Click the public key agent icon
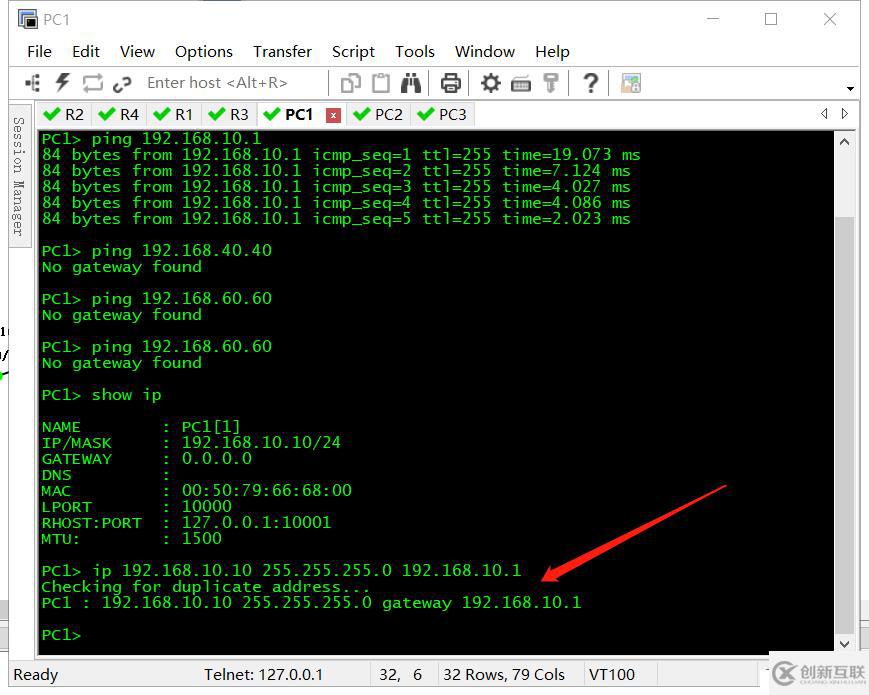Screen dimensions: 869x695 550,83
